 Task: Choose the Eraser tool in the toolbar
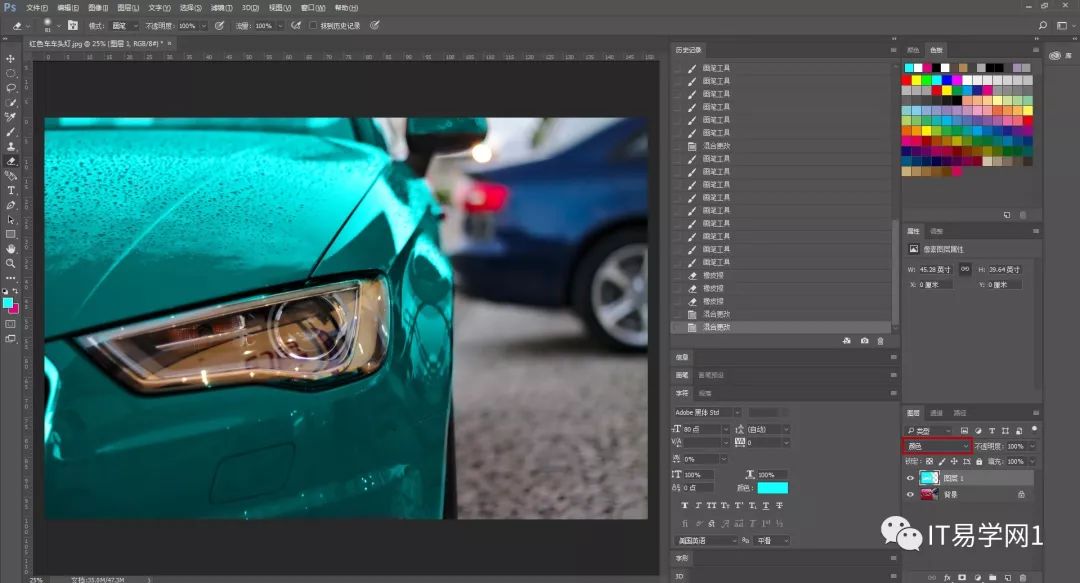[x=11, y=160]
